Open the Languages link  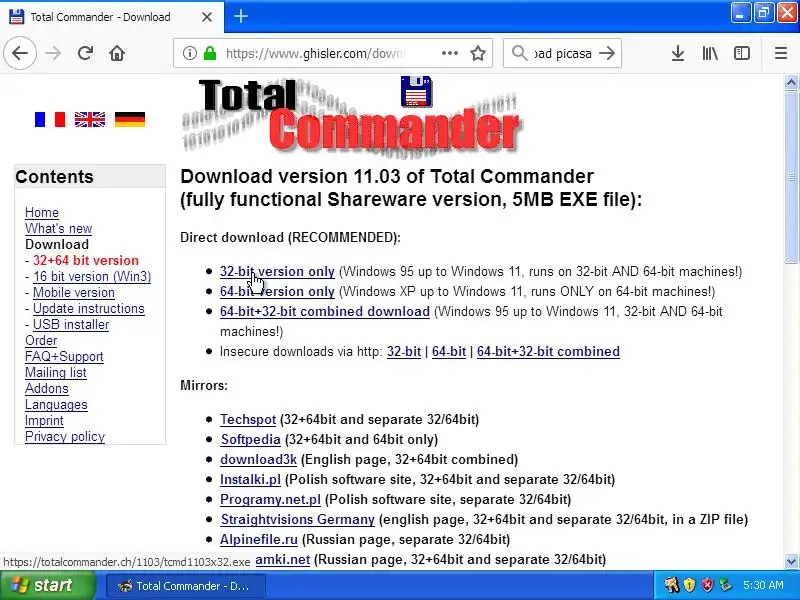click(56, 405)
